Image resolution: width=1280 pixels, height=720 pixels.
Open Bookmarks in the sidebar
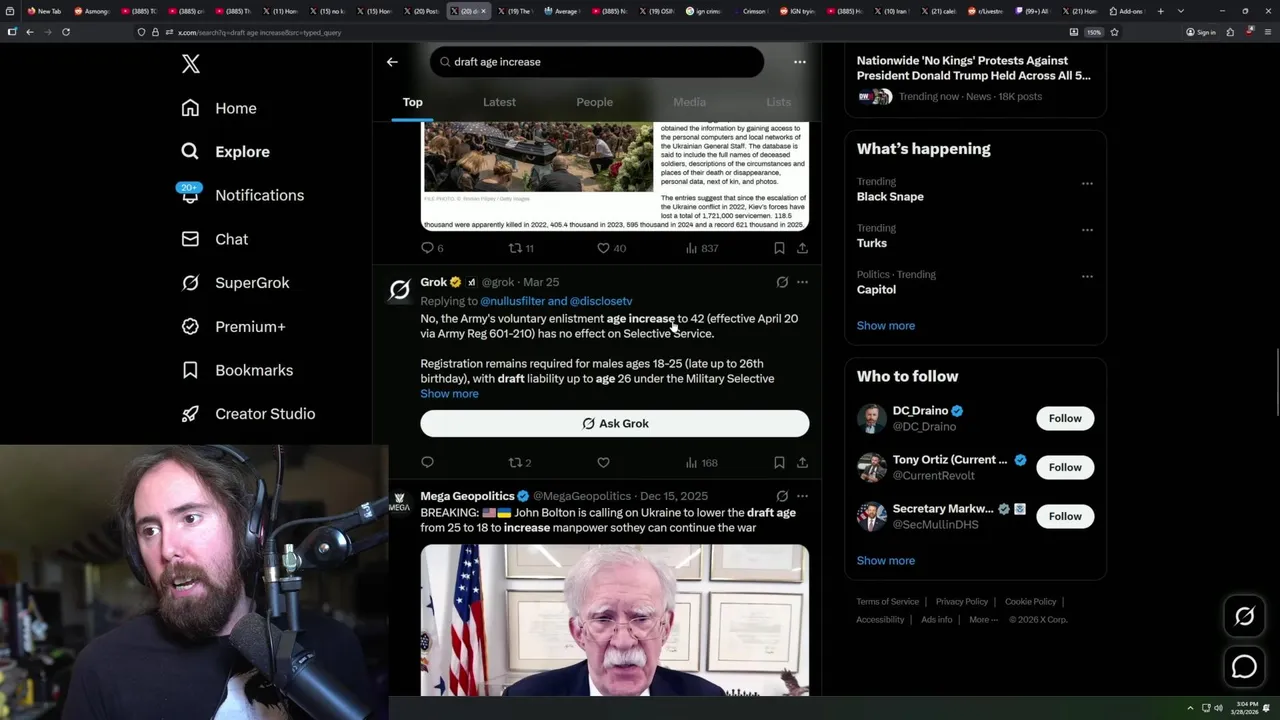coord(238,370)
